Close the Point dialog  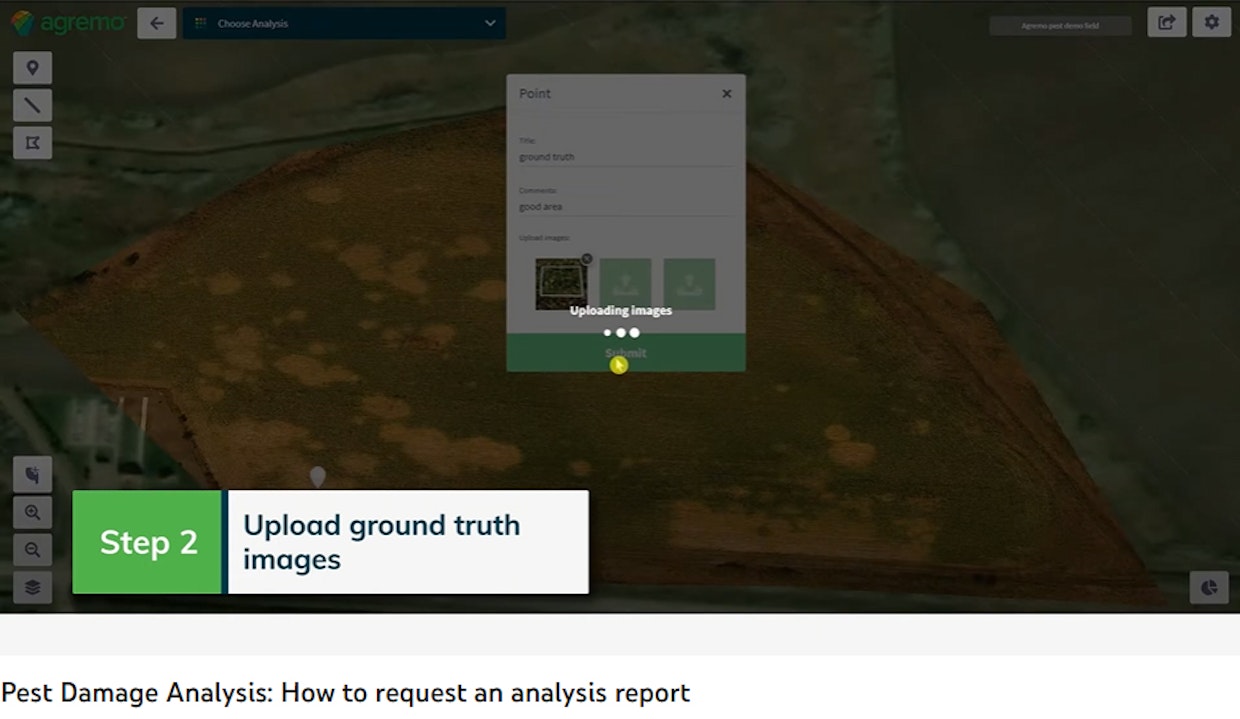[x=727, y=93]
